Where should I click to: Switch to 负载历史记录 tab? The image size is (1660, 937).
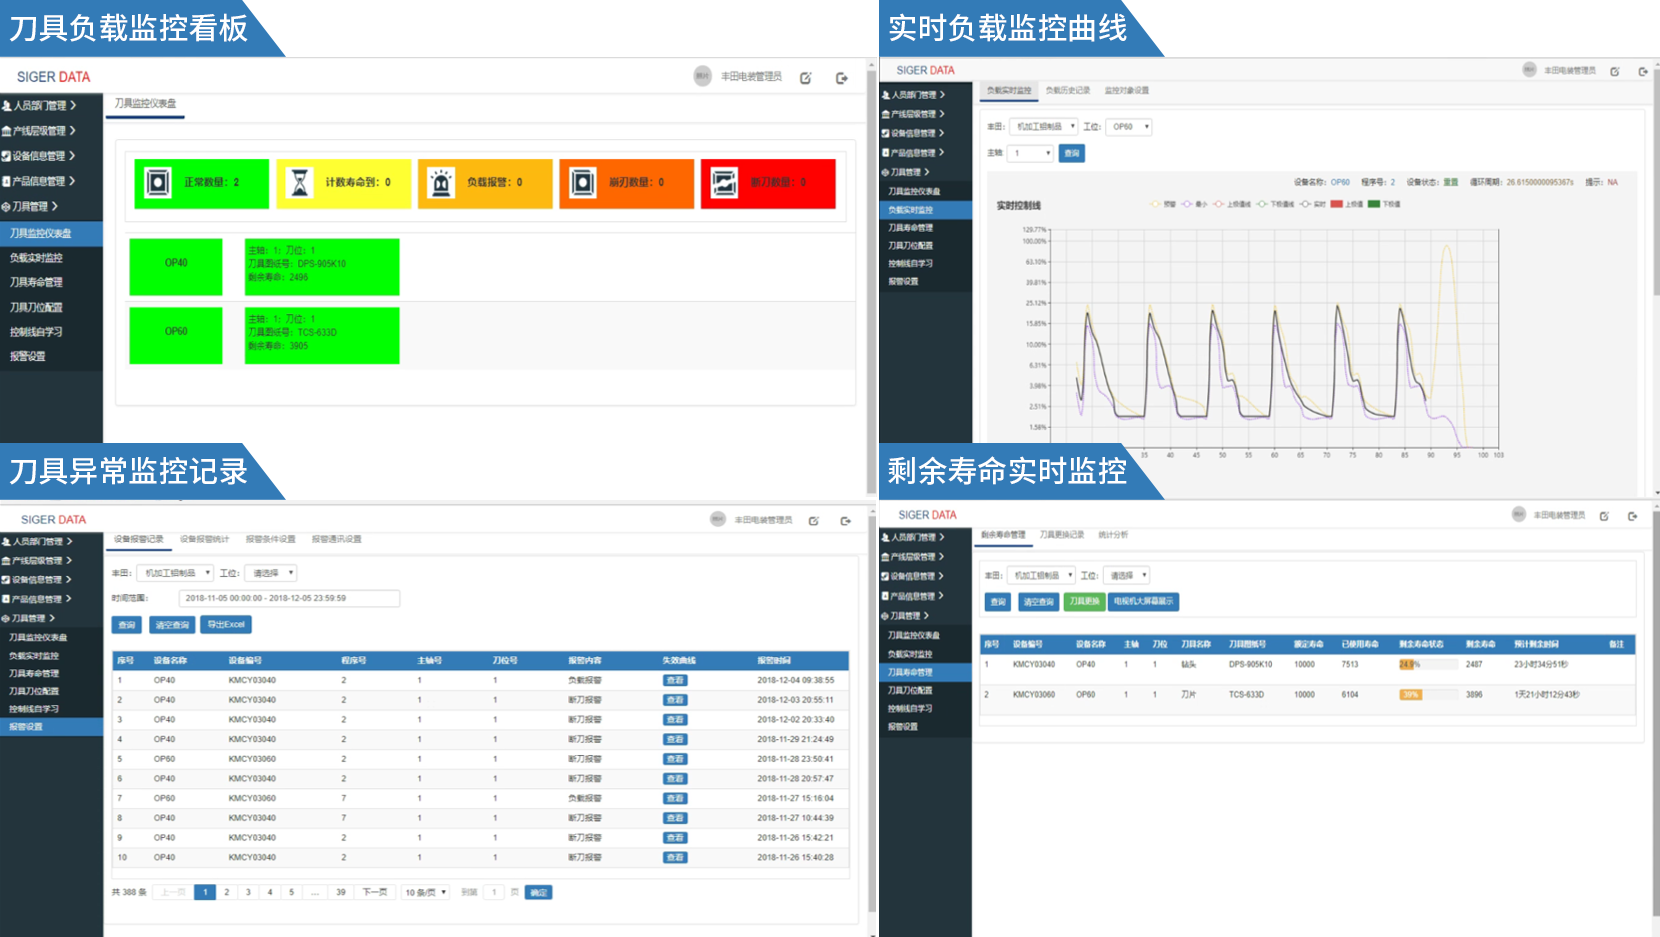click(1068, 90)
